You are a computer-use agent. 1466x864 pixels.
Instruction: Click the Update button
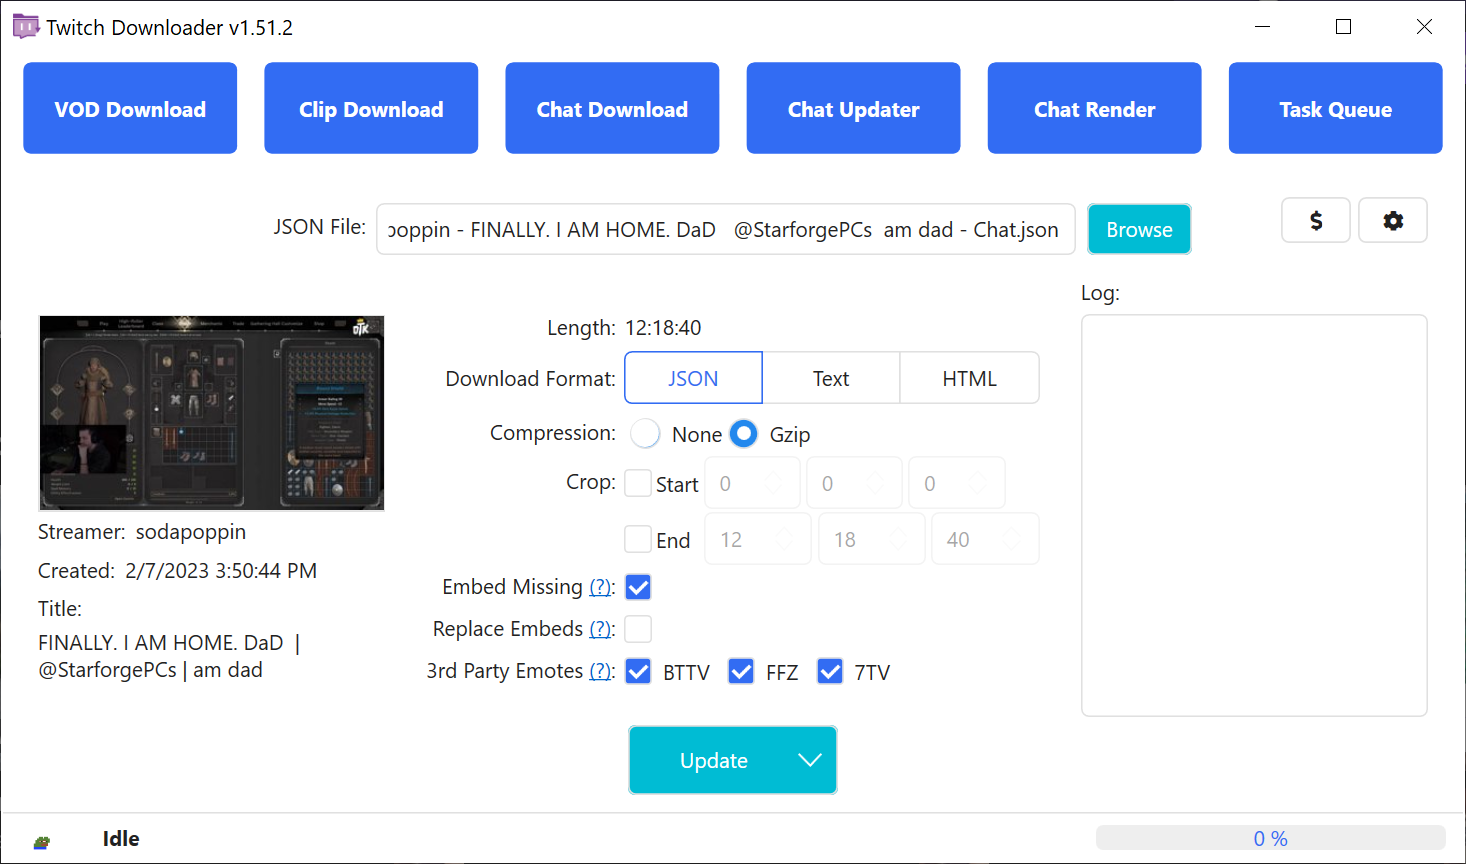(x=713, y=760)
